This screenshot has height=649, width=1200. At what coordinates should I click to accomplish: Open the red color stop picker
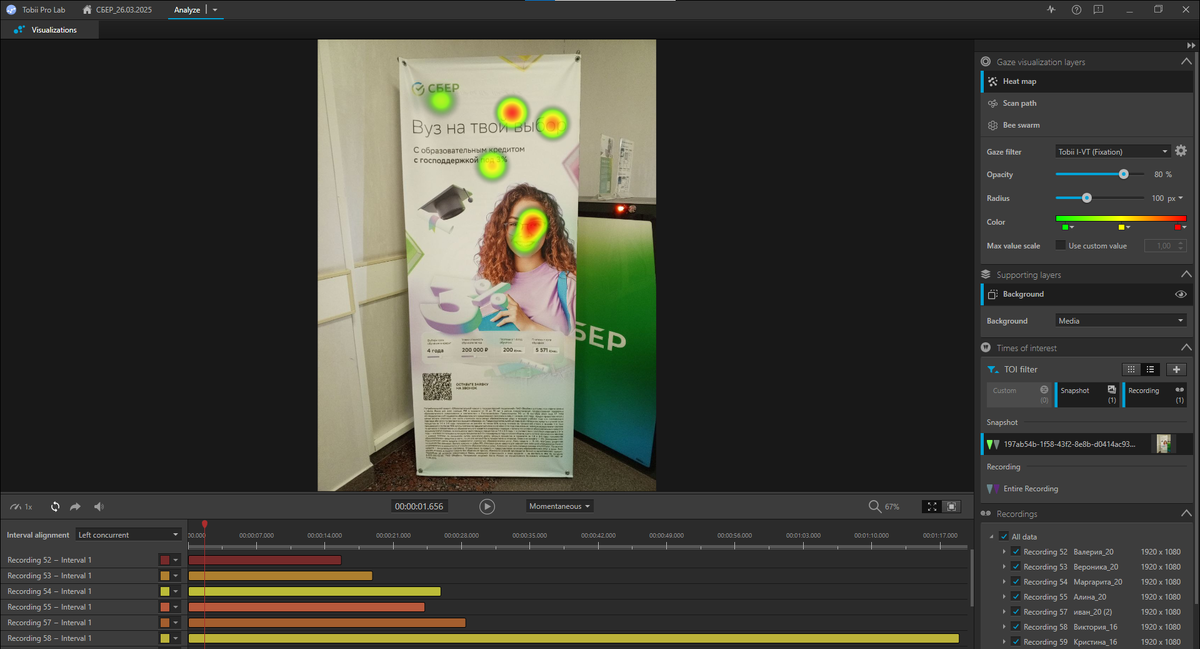pyautogui.click(x=1180, y=228)
